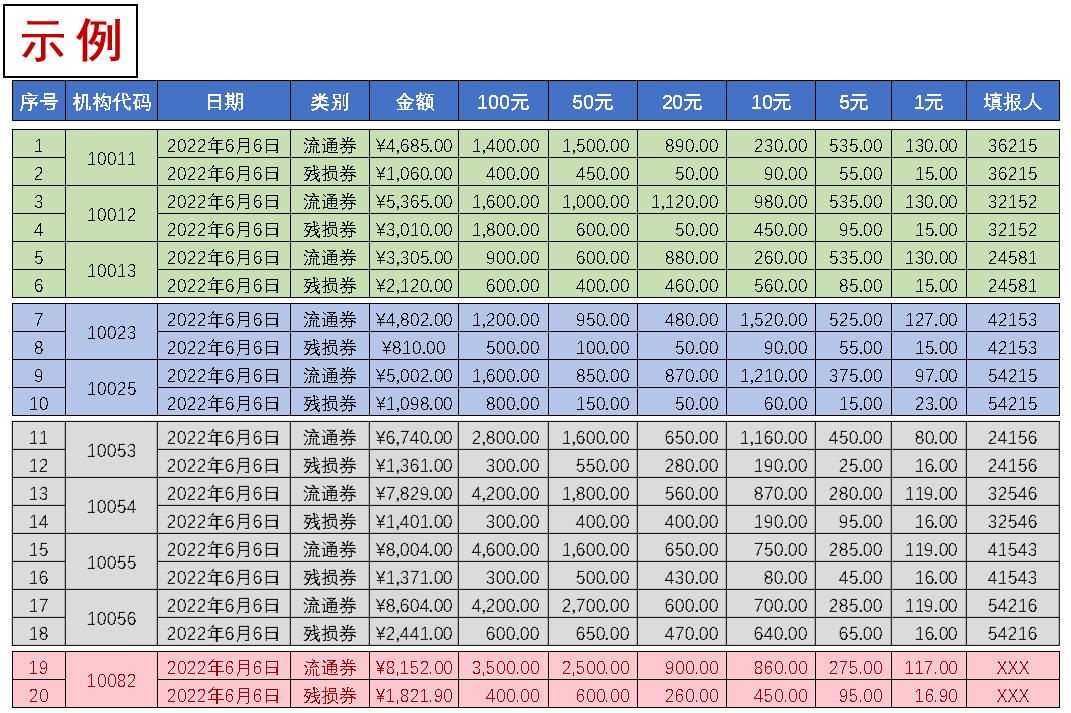Select the amount cell ¥4,685.00
This screenshot has height=713, width=1071.
click(x=415, y=145)
